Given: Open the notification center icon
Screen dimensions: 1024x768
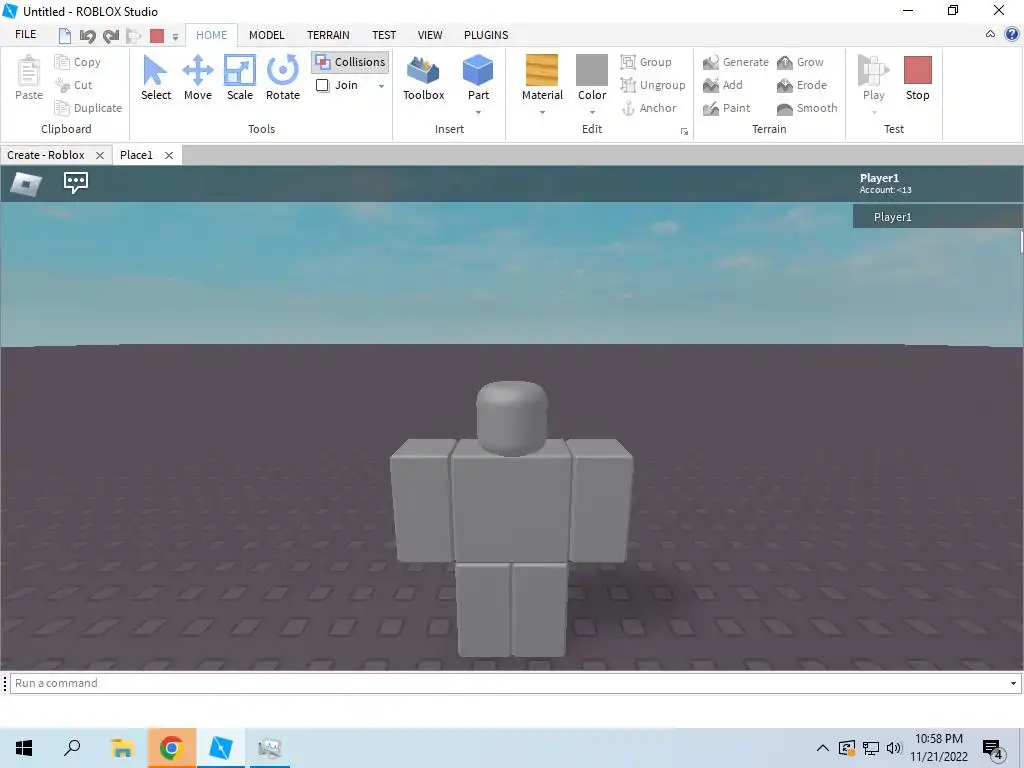Looking at the screenshot, I should (993, 749).
